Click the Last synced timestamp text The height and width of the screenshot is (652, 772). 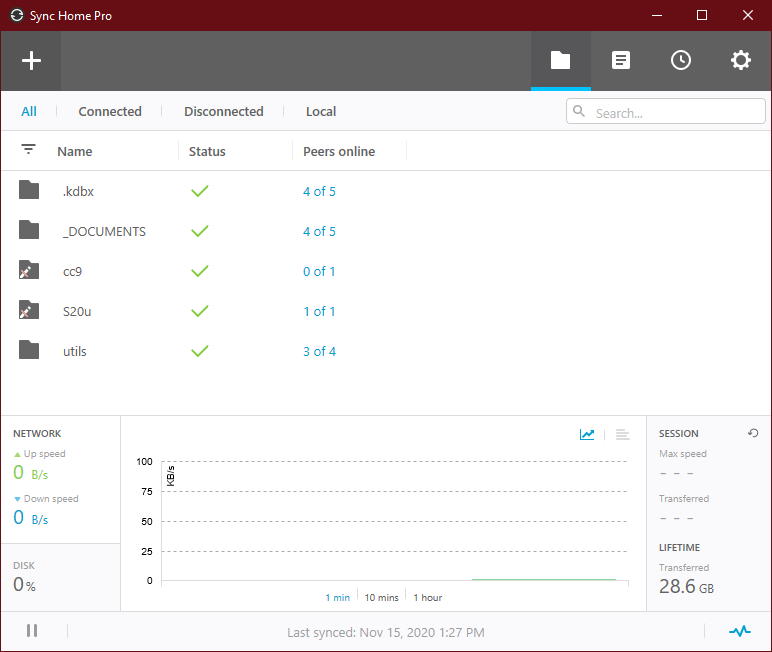[x=386, y=632]
